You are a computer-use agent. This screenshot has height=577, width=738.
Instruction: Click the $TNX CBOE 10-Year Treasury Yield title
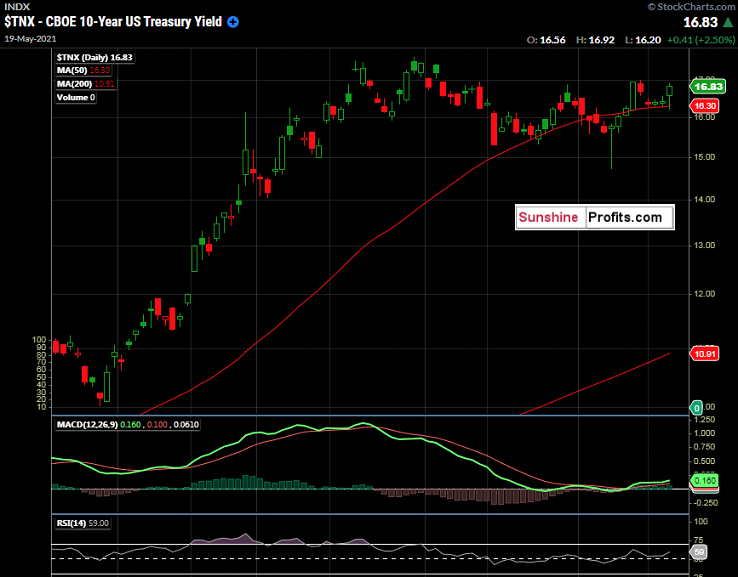click(113, 22)
